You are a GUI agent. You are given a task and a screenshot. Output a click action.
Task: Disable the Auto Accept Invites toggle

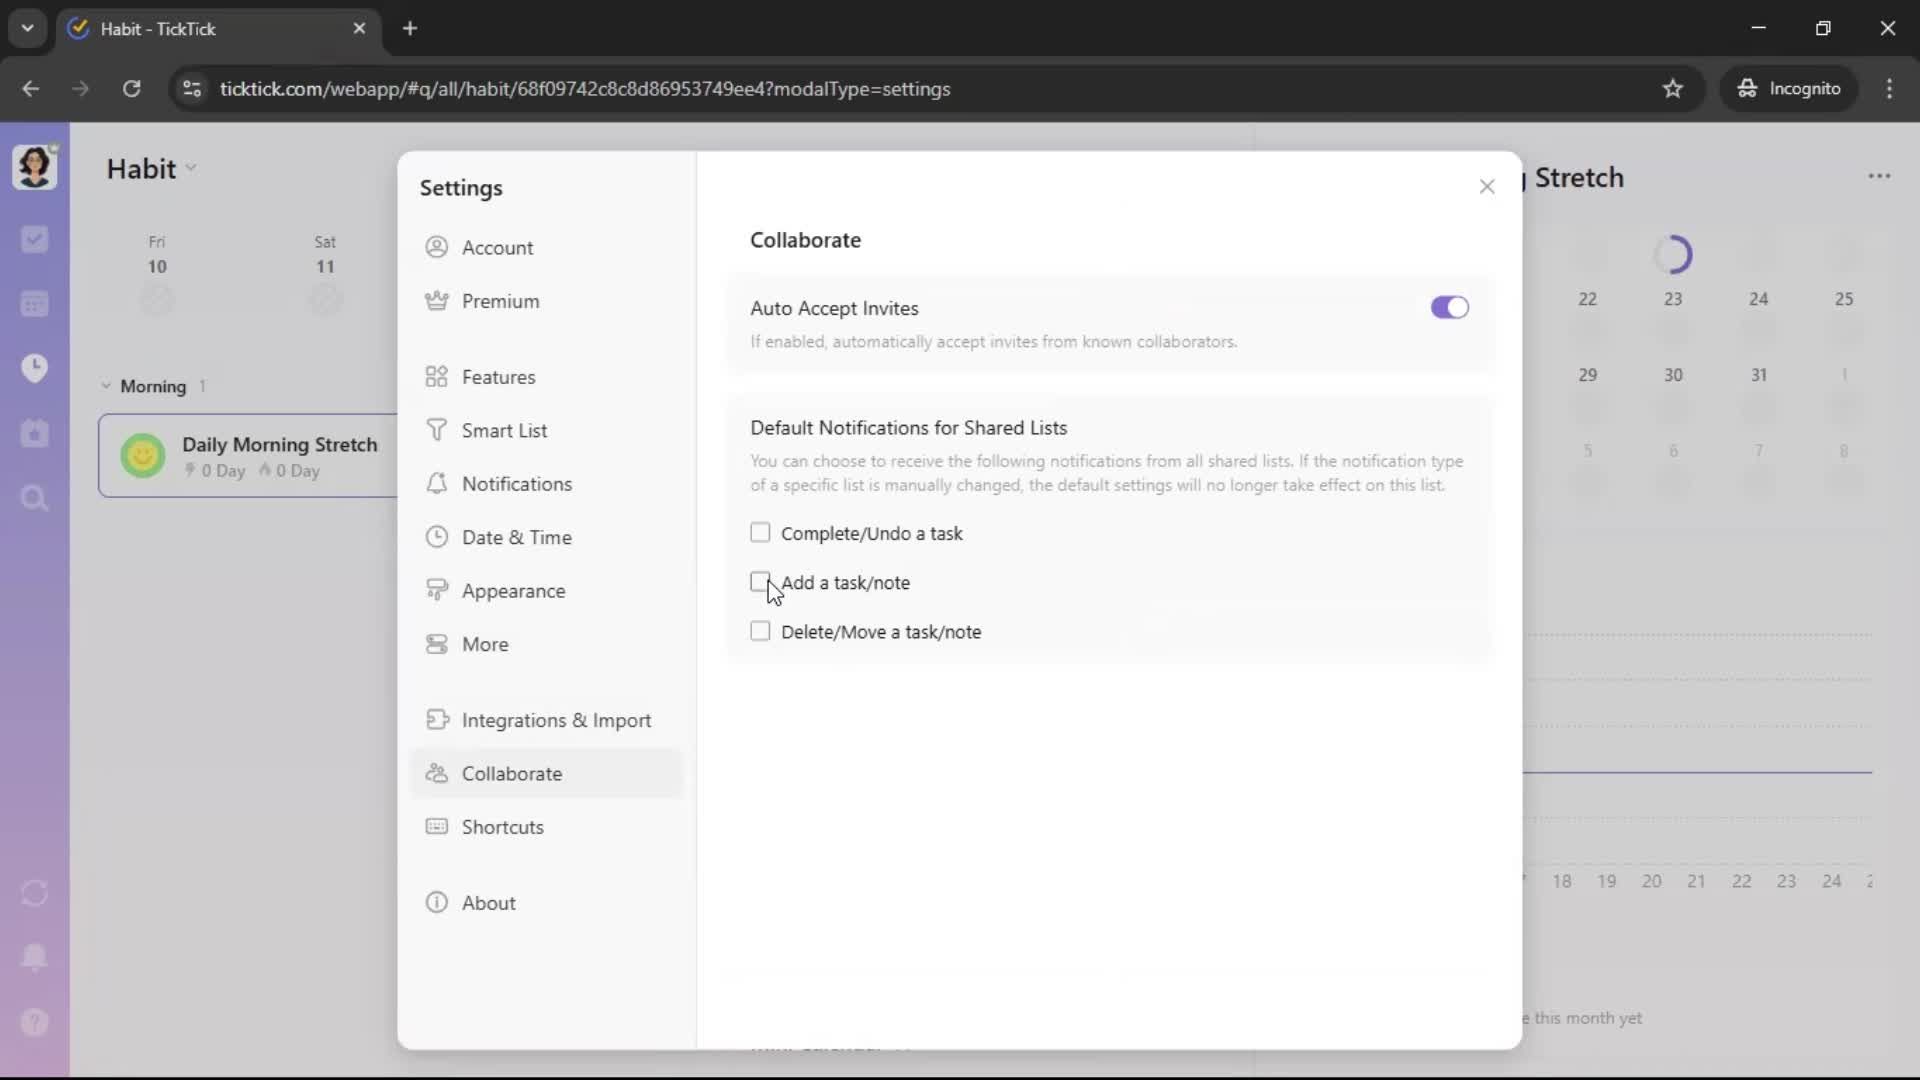point(1449,308)
